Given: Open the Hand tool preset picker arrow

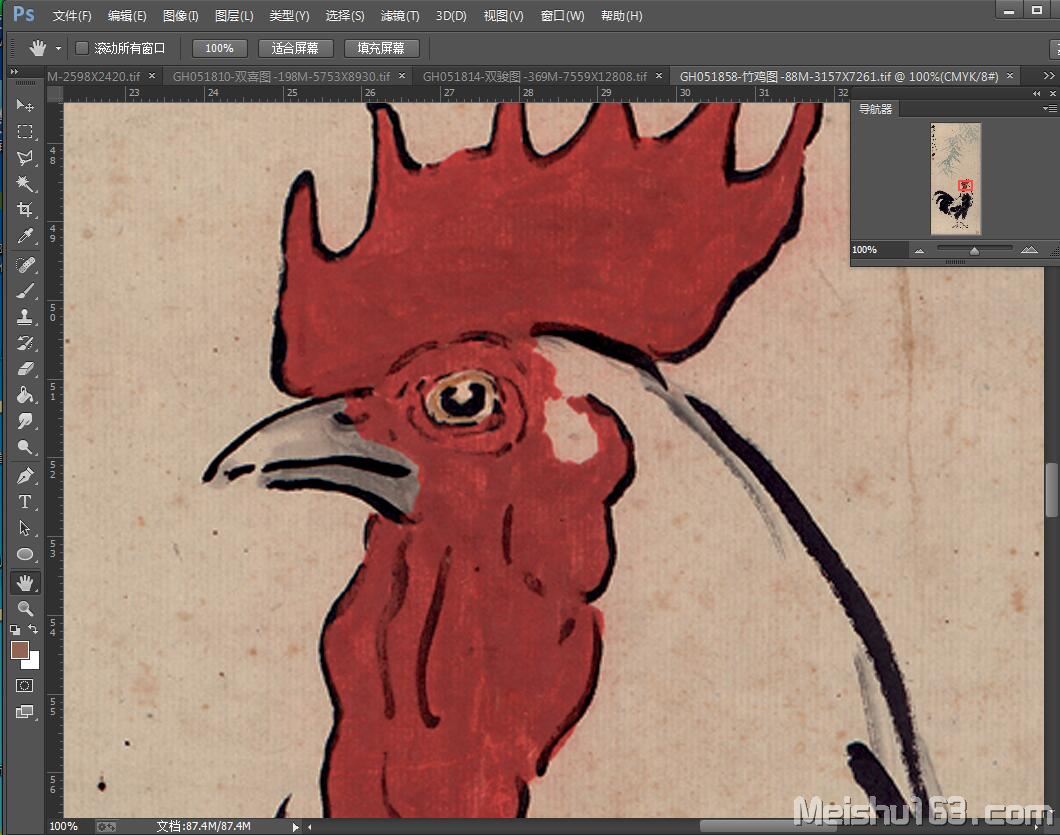Looking at the screenshot, I should [58, 49].
